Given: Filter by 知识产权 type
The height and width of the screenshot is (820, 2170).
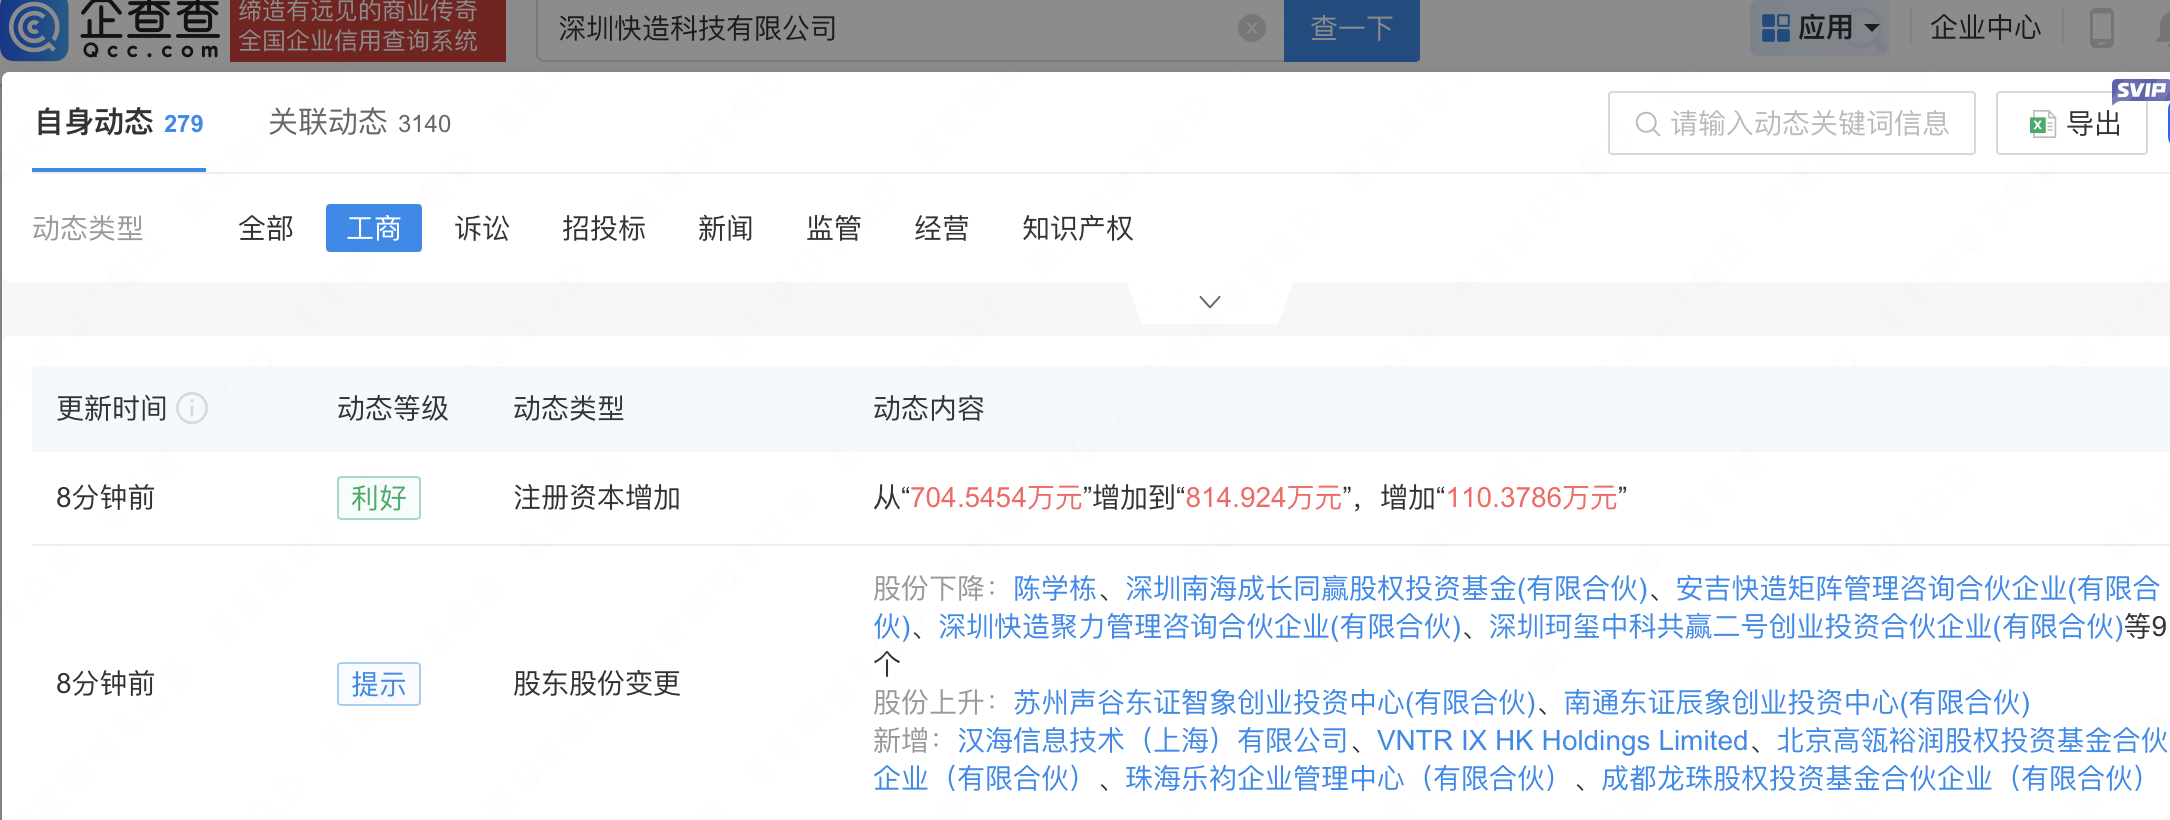Looking at the screenshot, I should (x=1077, y=228).
